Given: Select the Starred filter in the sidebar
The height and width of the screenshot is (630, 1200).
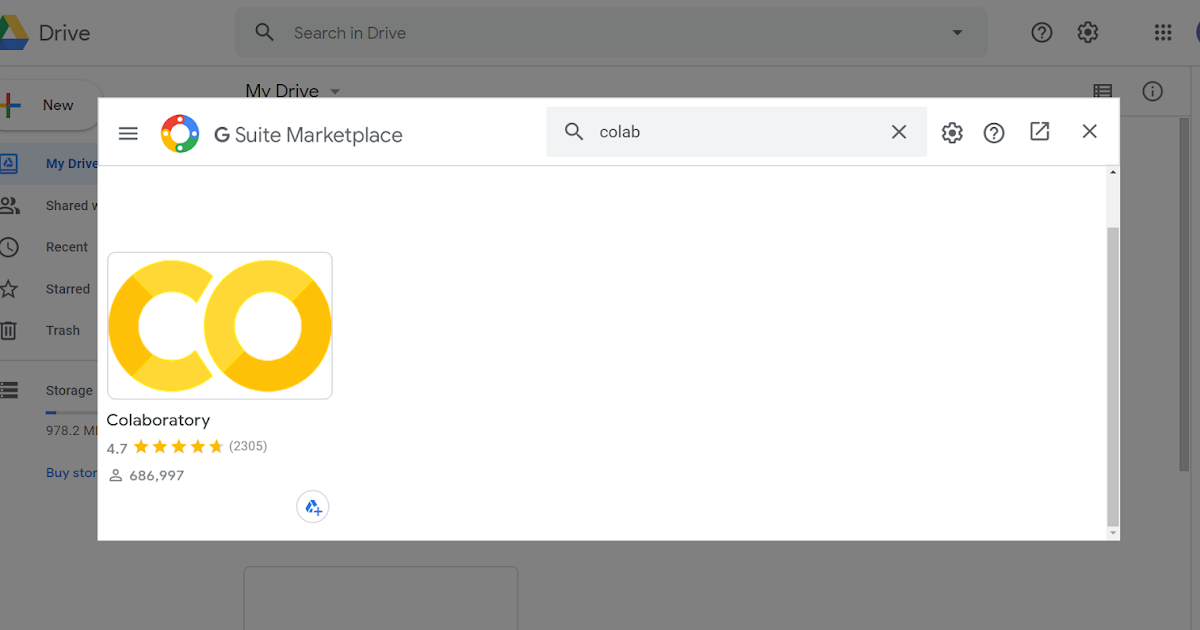Looking at the screenshot, I should [x=66, y=288].
